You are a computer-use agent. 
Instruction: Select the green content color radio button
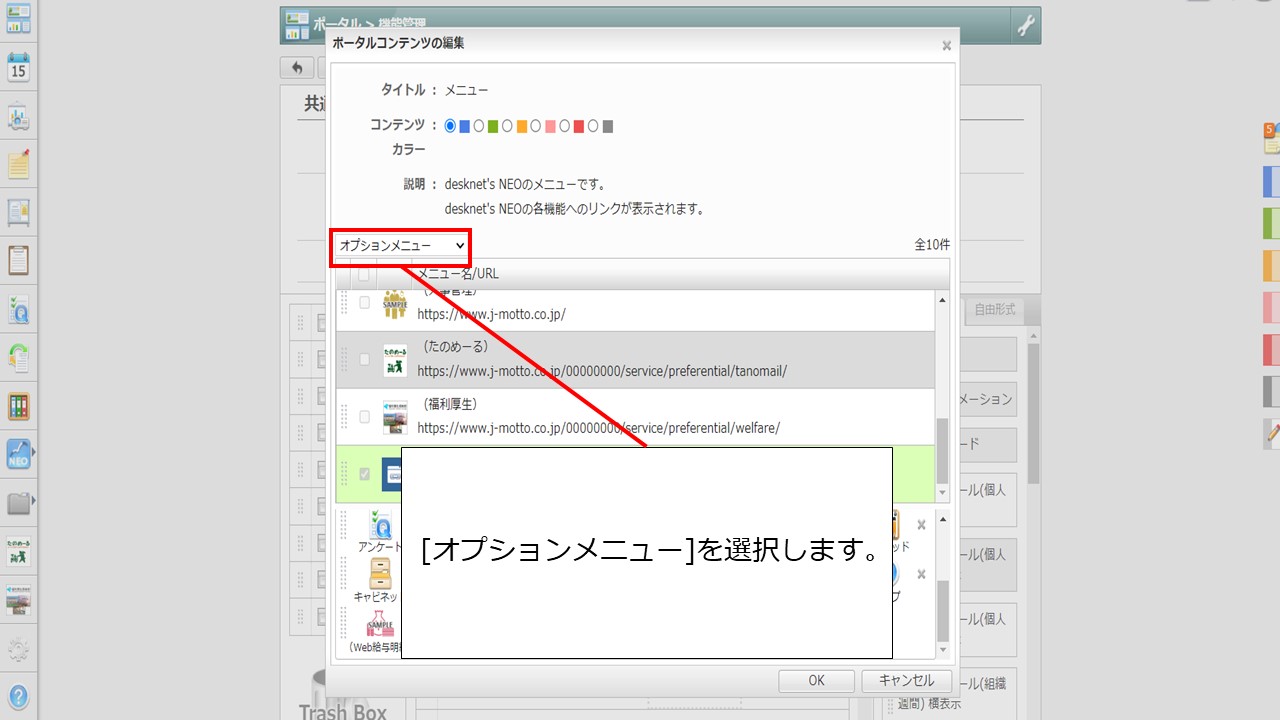pyautogui.click(x=479, y=126)
